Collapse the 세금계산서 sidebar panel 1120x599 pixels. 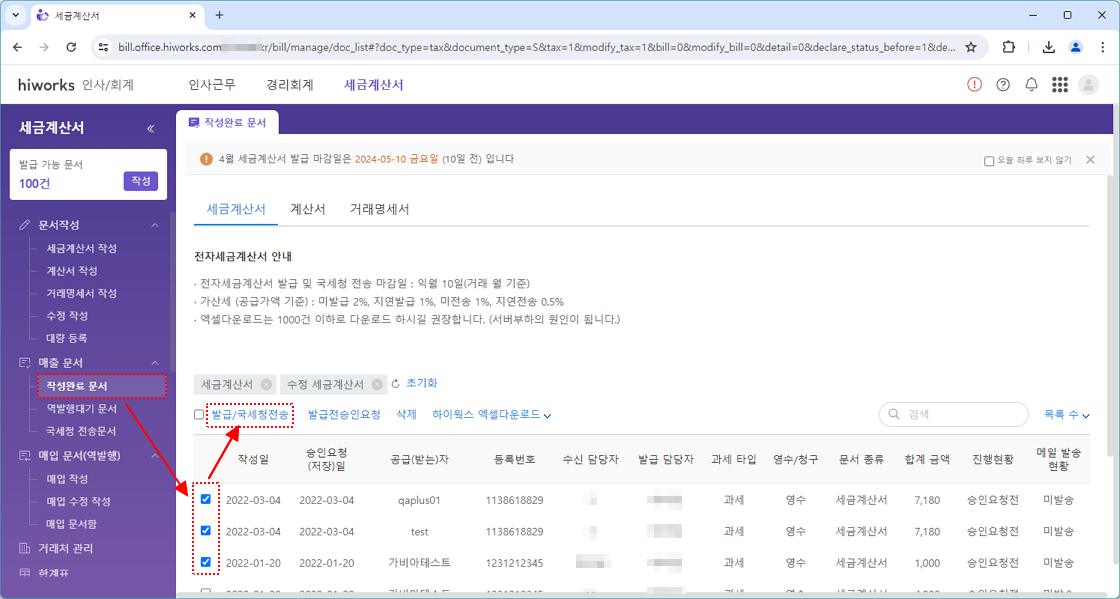151,129
